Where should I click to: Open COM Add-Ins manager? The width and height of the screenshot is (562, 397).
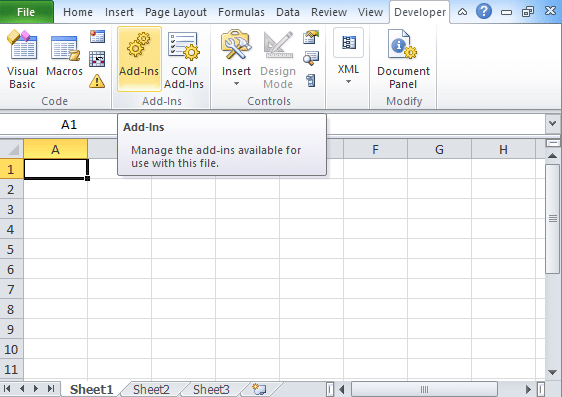[x=184, y=59]
